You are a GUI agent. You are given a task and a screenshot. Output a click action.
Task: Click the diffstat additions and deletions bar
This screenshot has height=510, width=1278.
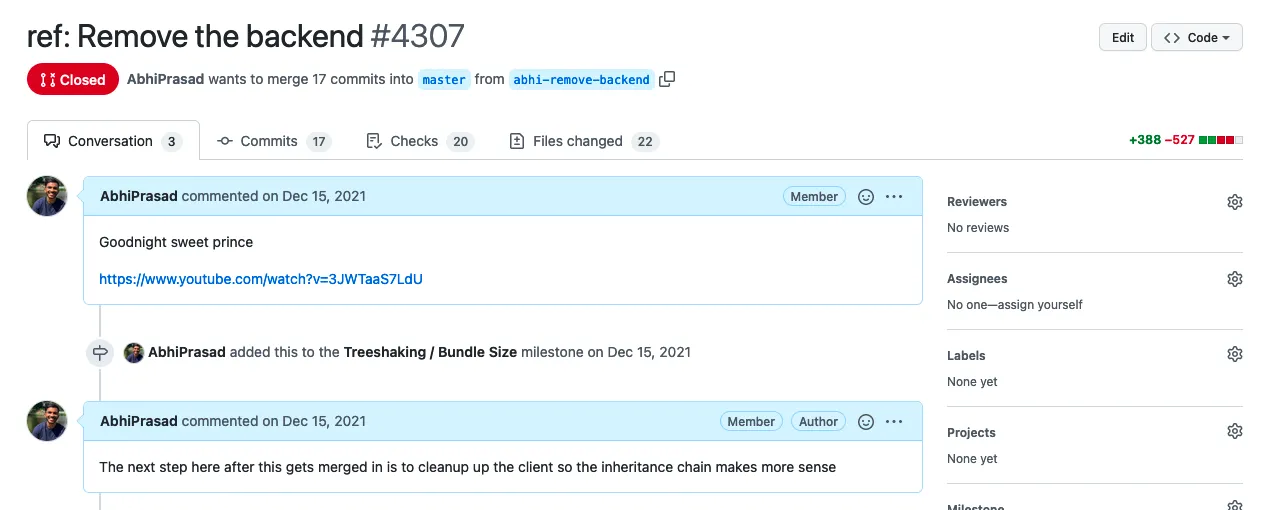(x=1220, y=140)
